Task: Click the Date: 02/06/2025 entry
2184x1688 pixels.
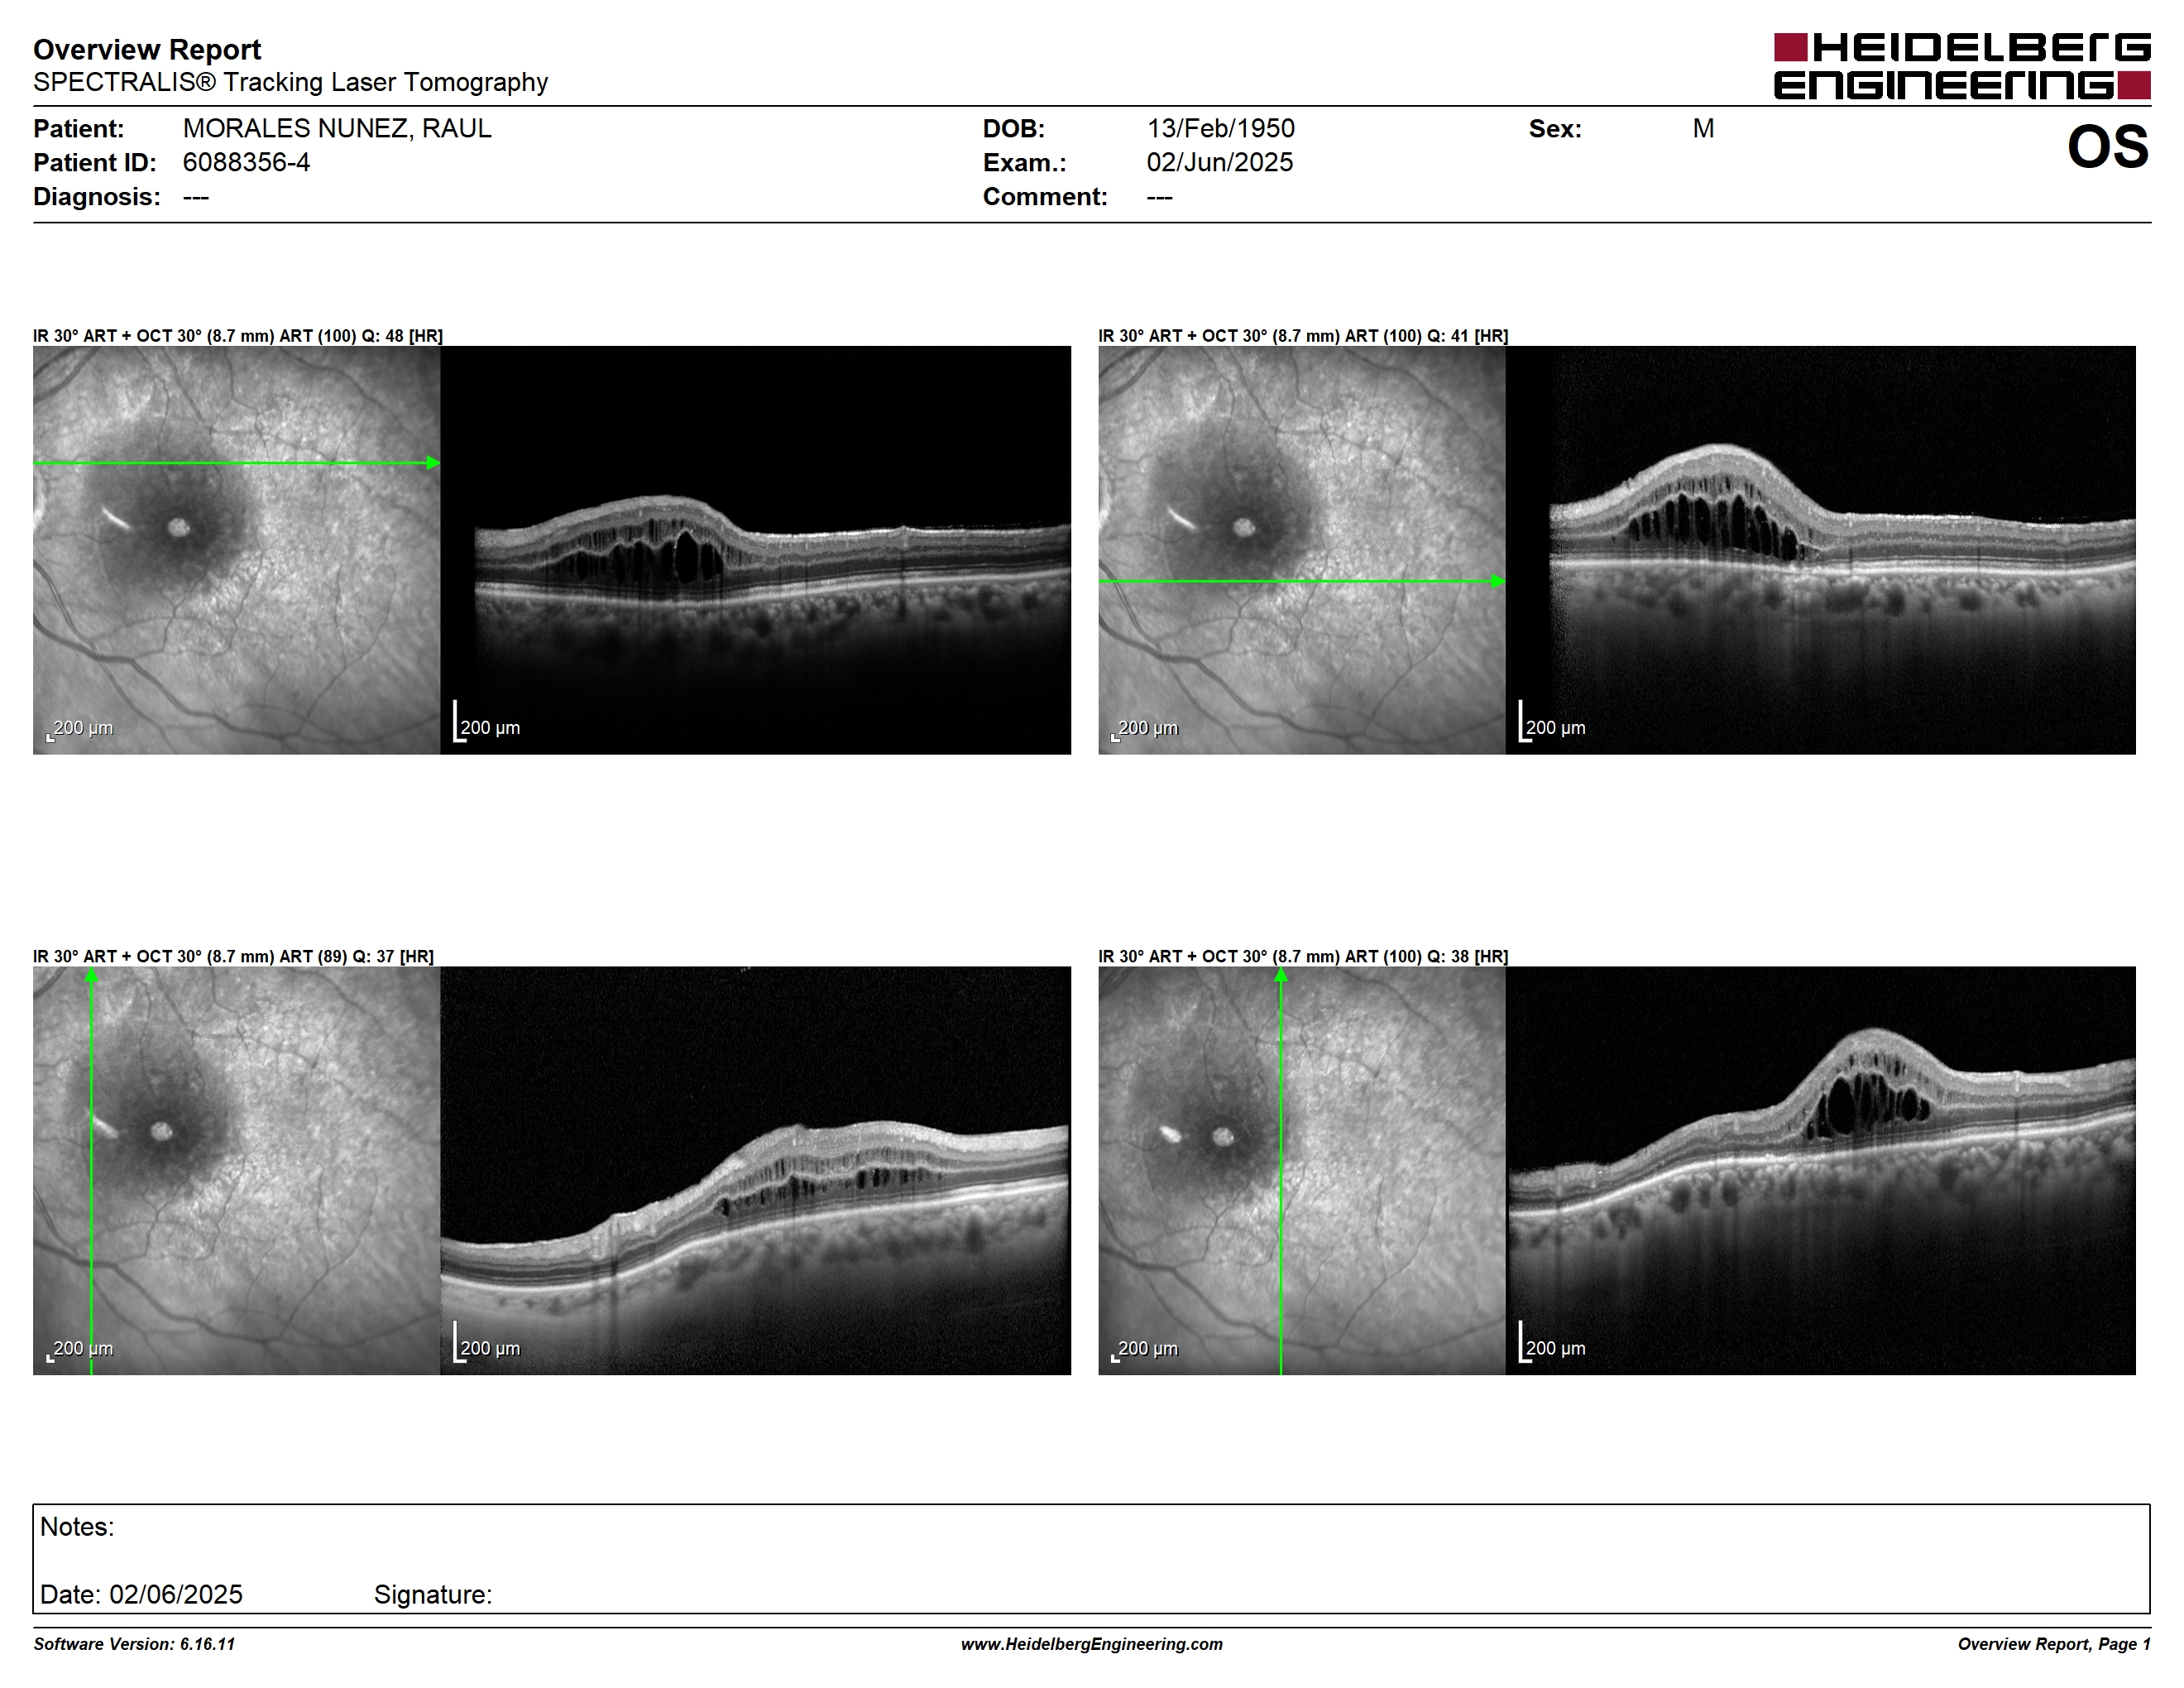Action: [141, 1594]
